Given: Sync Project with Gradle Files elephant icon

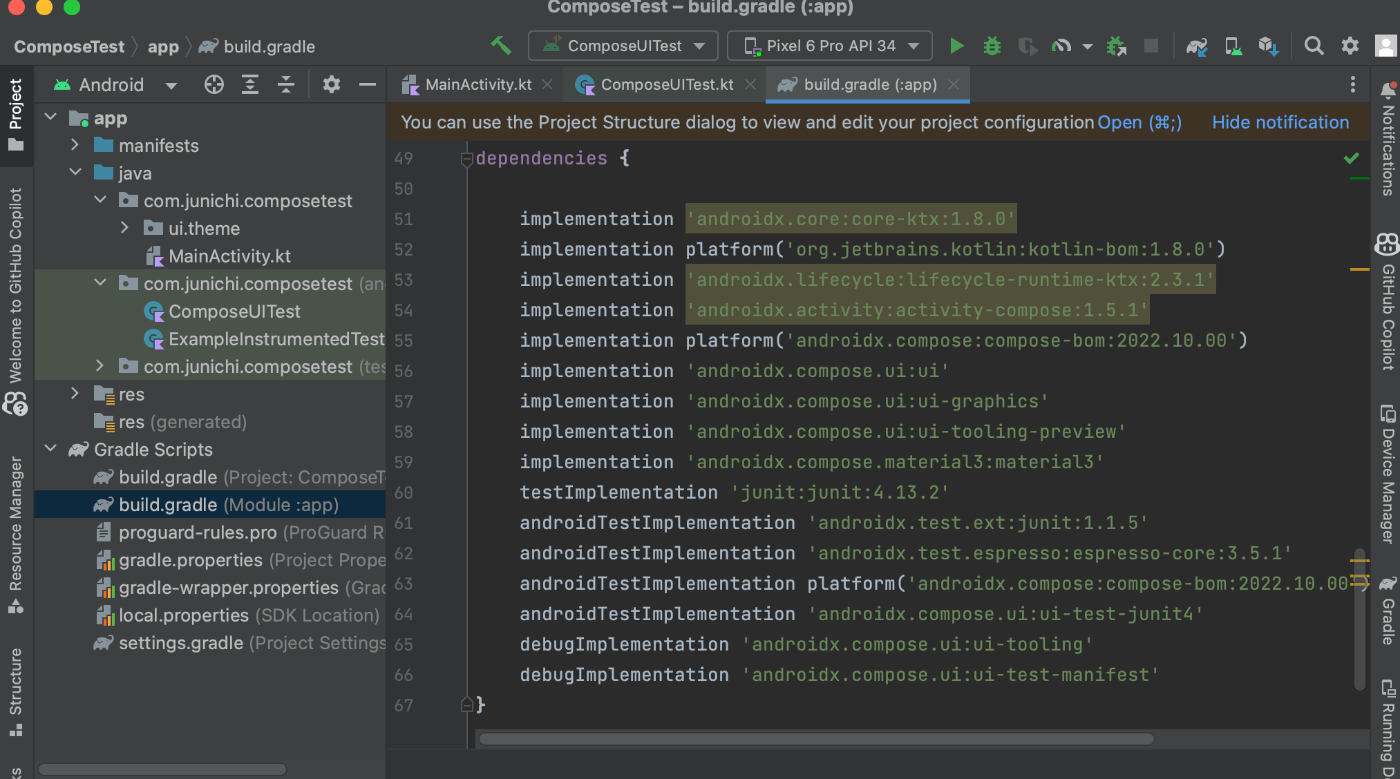Looking at the screenshot, I should (x=1197, y=45).
